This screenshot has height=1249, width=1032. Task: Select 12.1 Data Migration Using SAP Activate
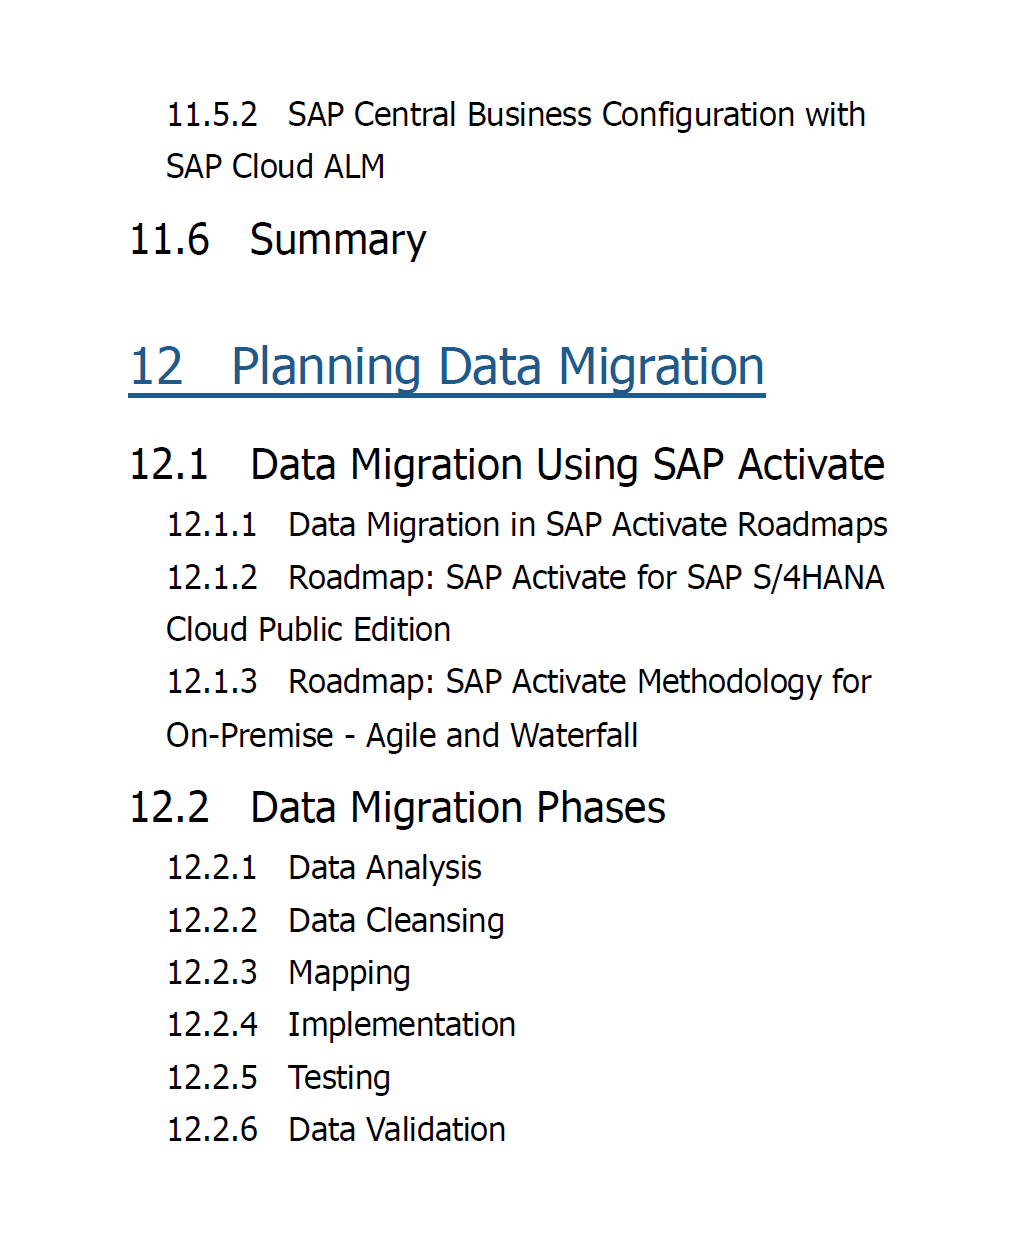tap(507, 465)
